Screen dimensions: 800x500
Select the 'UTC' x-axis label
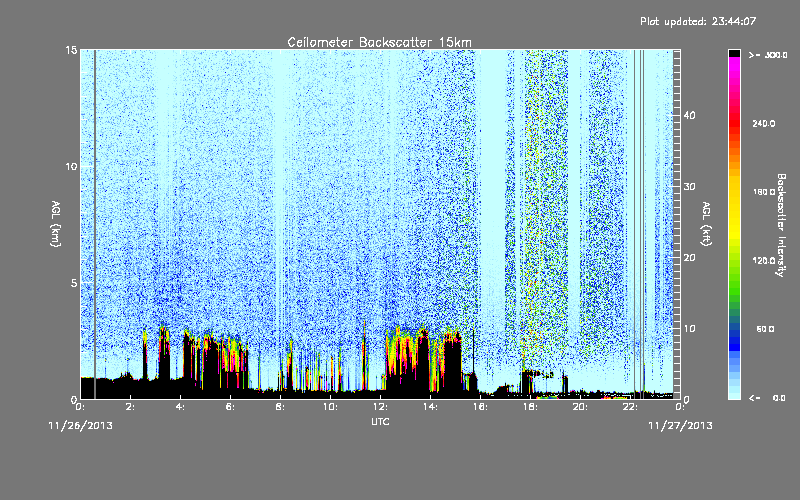(380, 421)
